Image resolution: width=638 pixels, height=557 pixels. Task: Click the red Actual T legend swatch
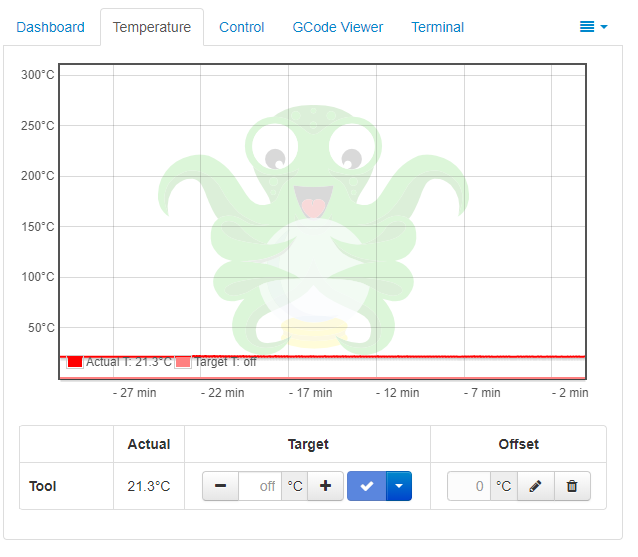click(75, 362)
